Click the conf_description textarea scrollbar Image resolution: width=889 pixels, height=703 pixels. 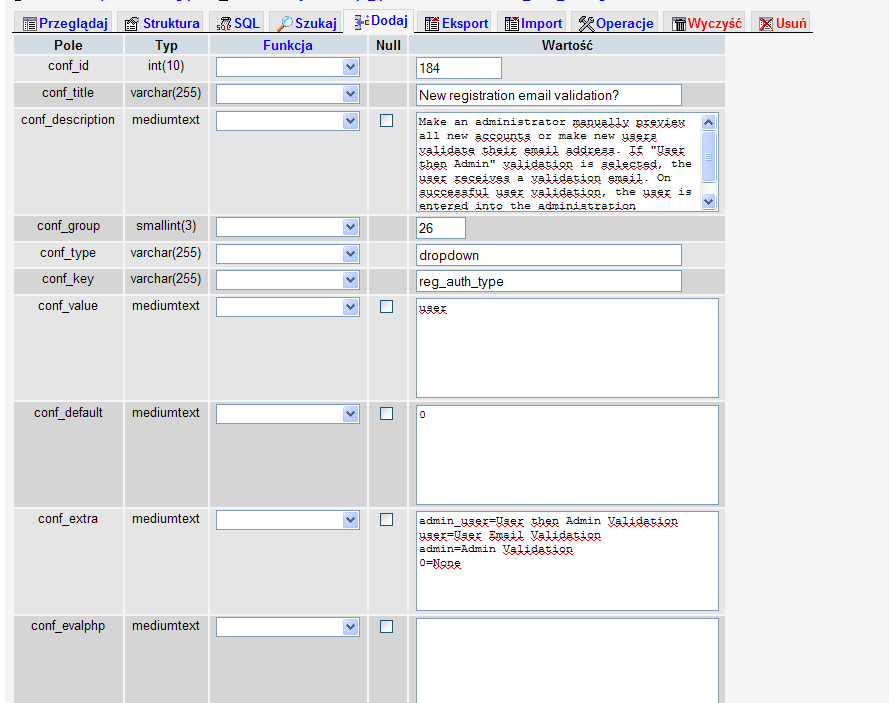pyautogui.click(x=709, y=161)
